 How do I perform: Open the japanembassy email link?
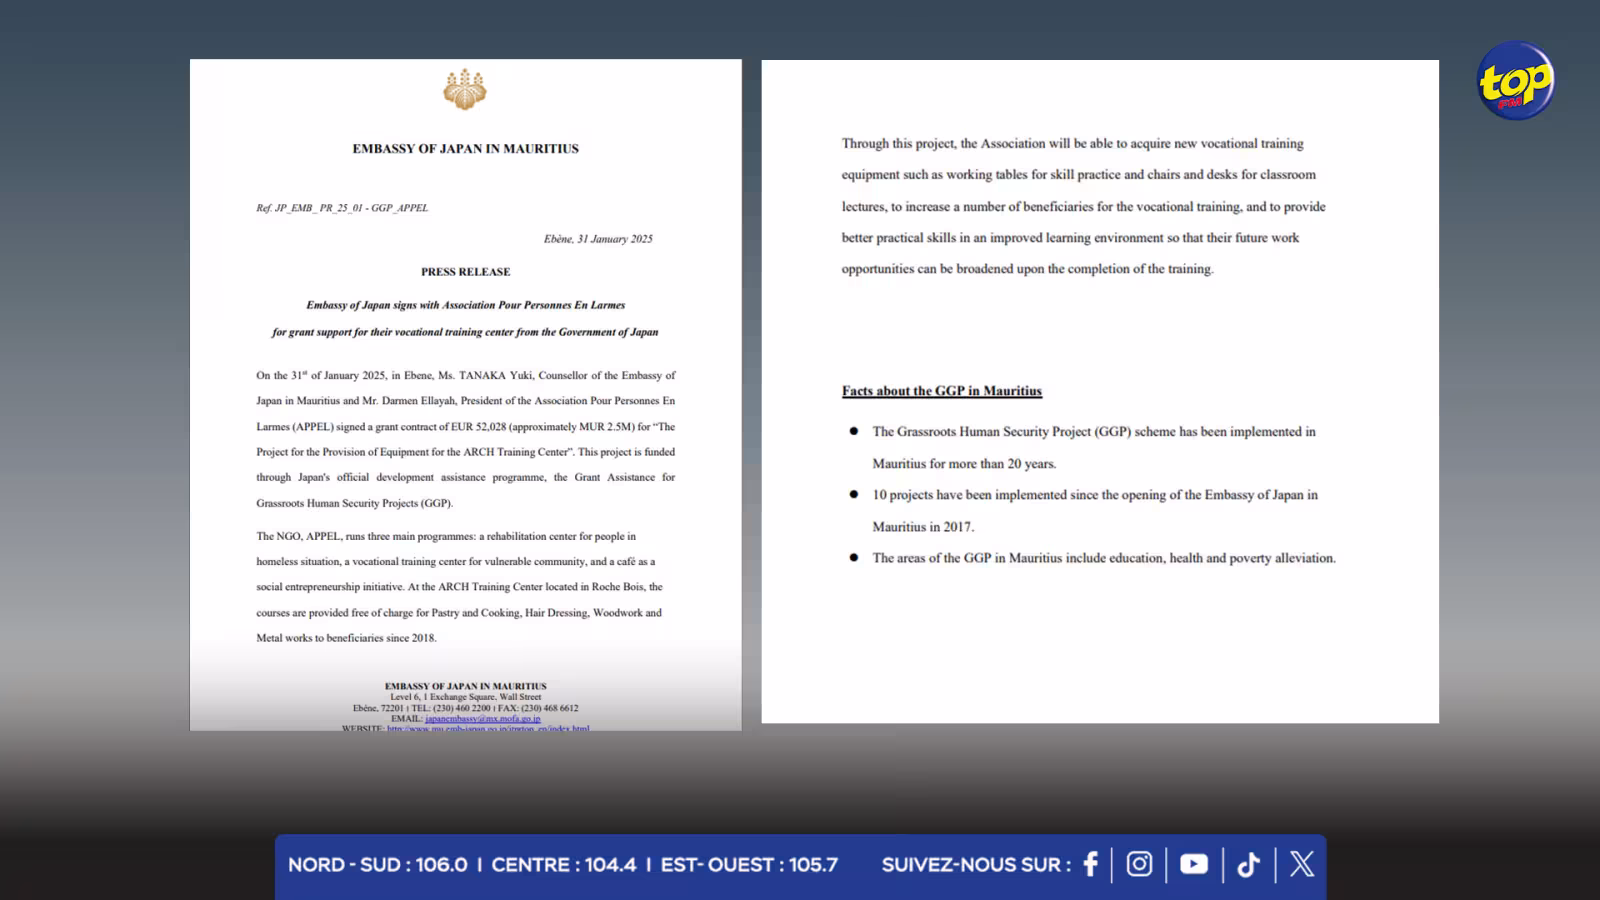483,718
